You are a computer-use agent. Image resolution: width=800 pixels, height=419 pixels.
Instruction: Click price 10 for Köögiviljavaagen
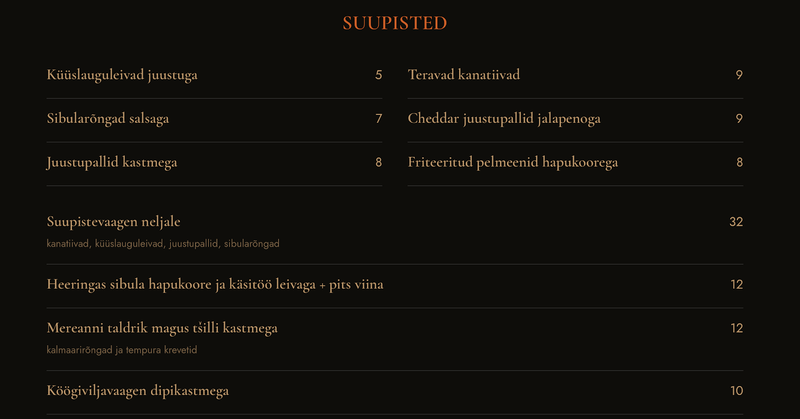pos(736,390)
